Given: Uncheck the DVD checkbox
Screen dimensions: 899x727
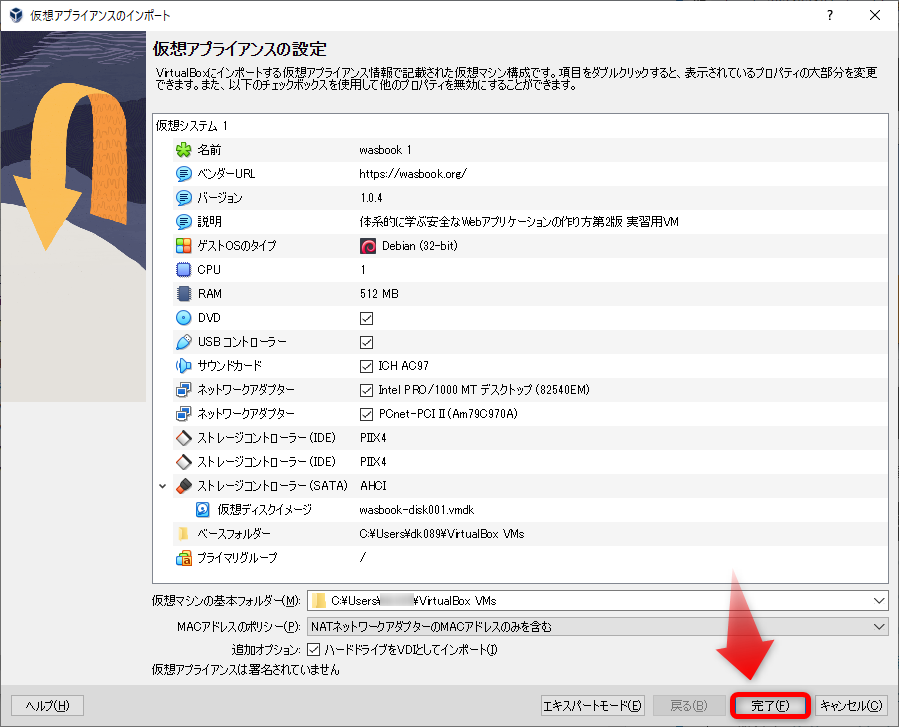Looking at the screenshot, I should point(366,318).
